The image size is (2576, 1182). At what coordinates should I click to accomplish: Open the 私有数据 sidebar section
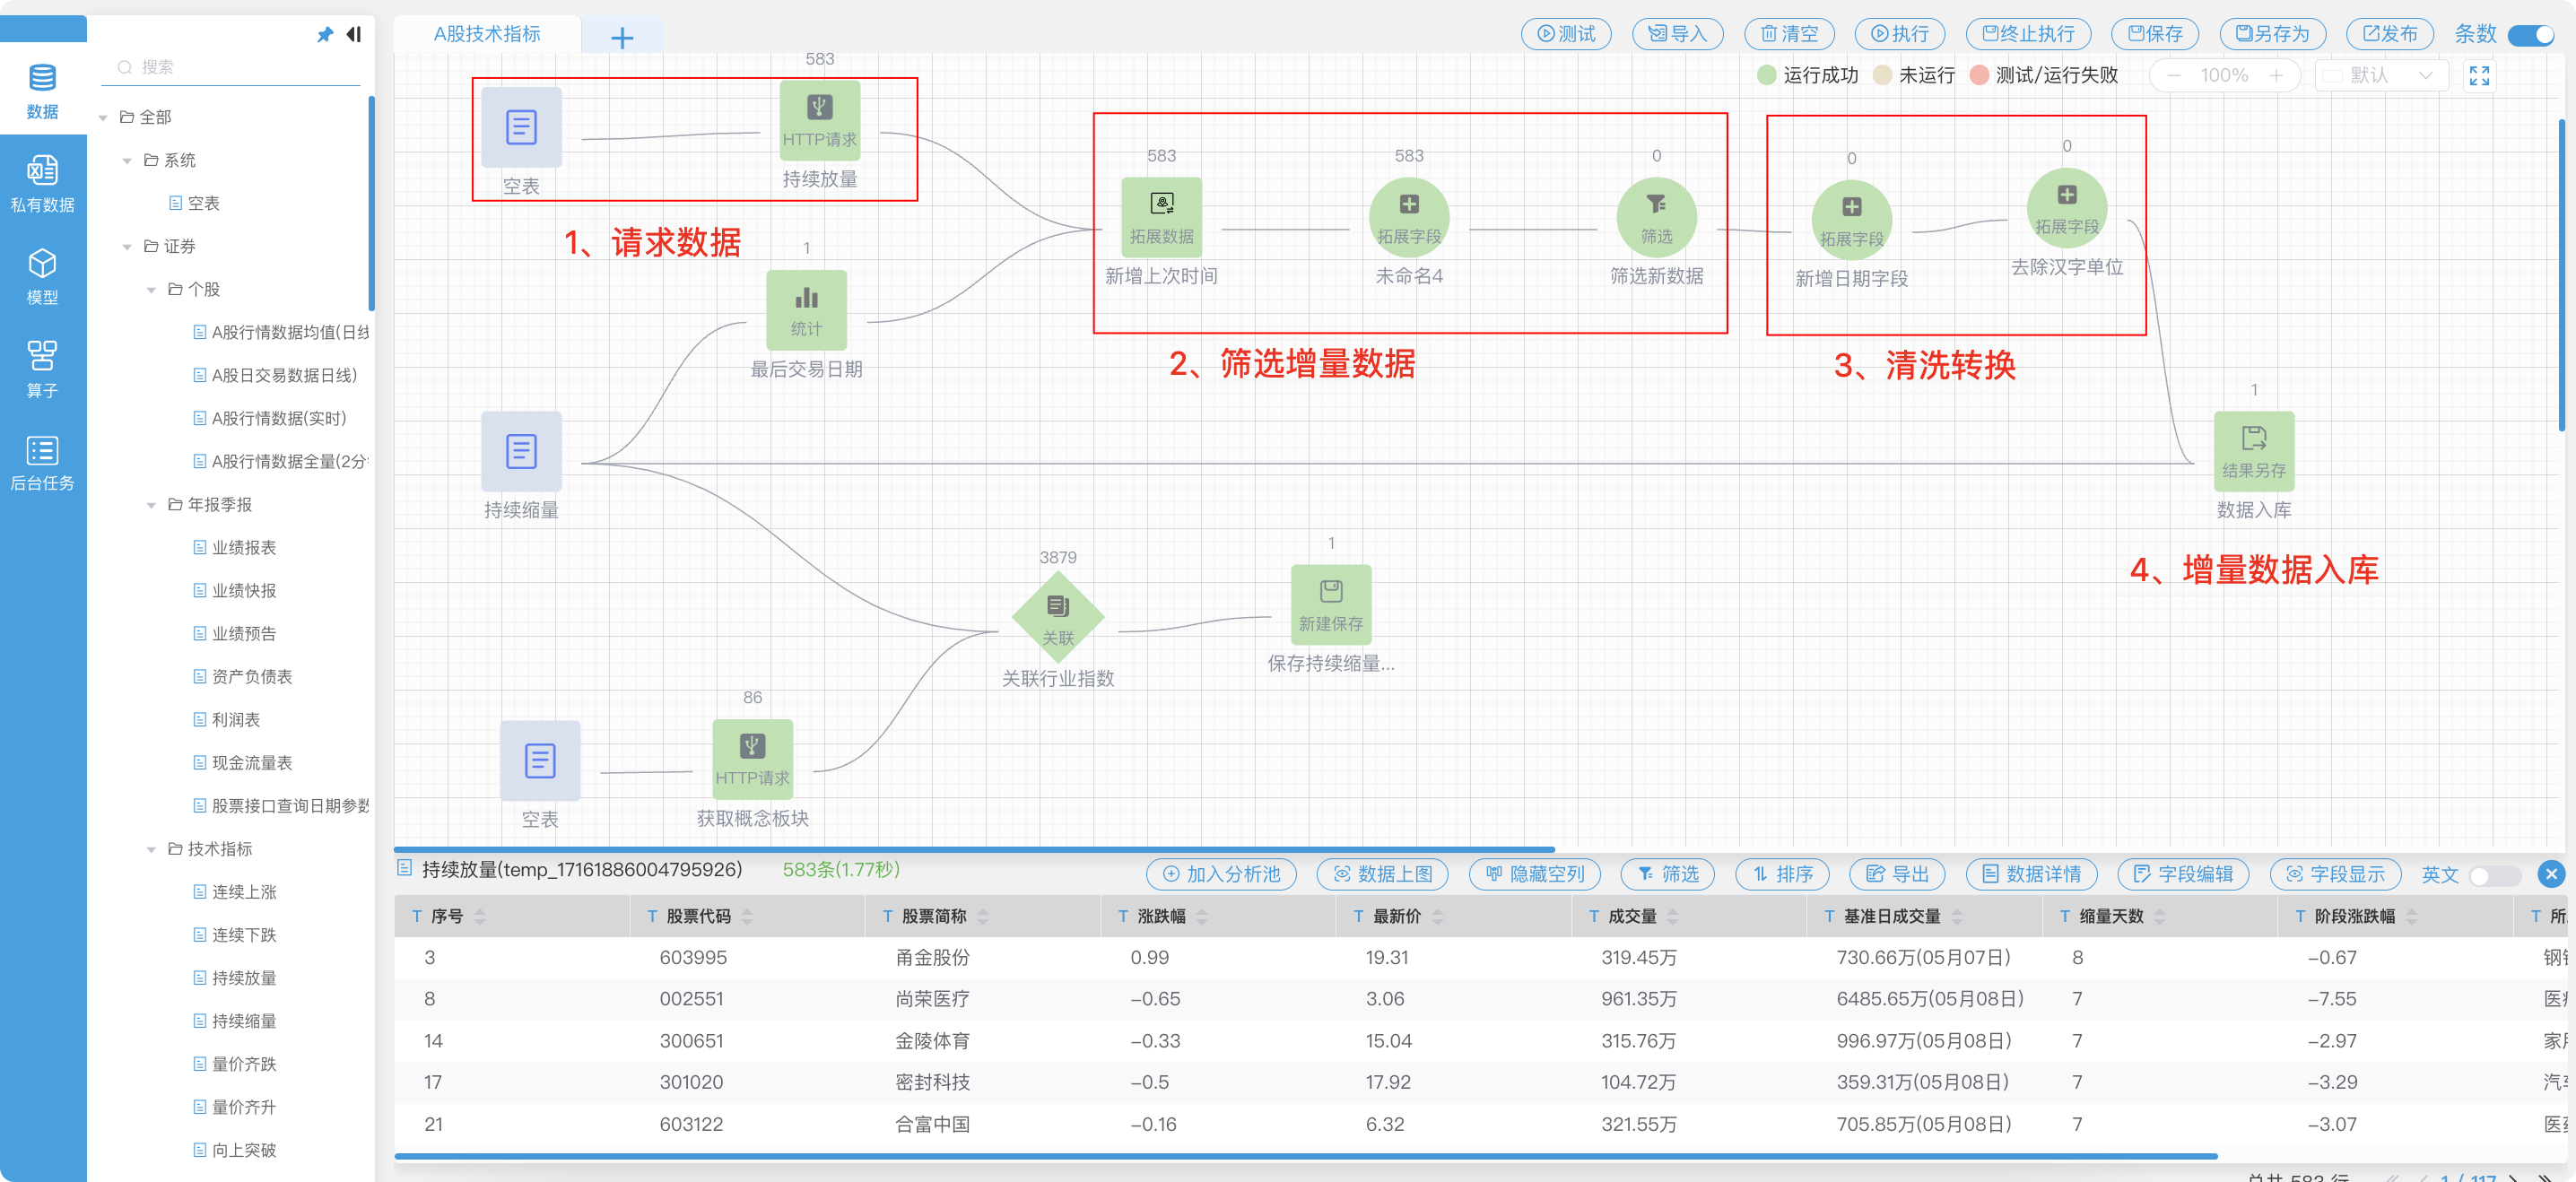coord(42,184)
